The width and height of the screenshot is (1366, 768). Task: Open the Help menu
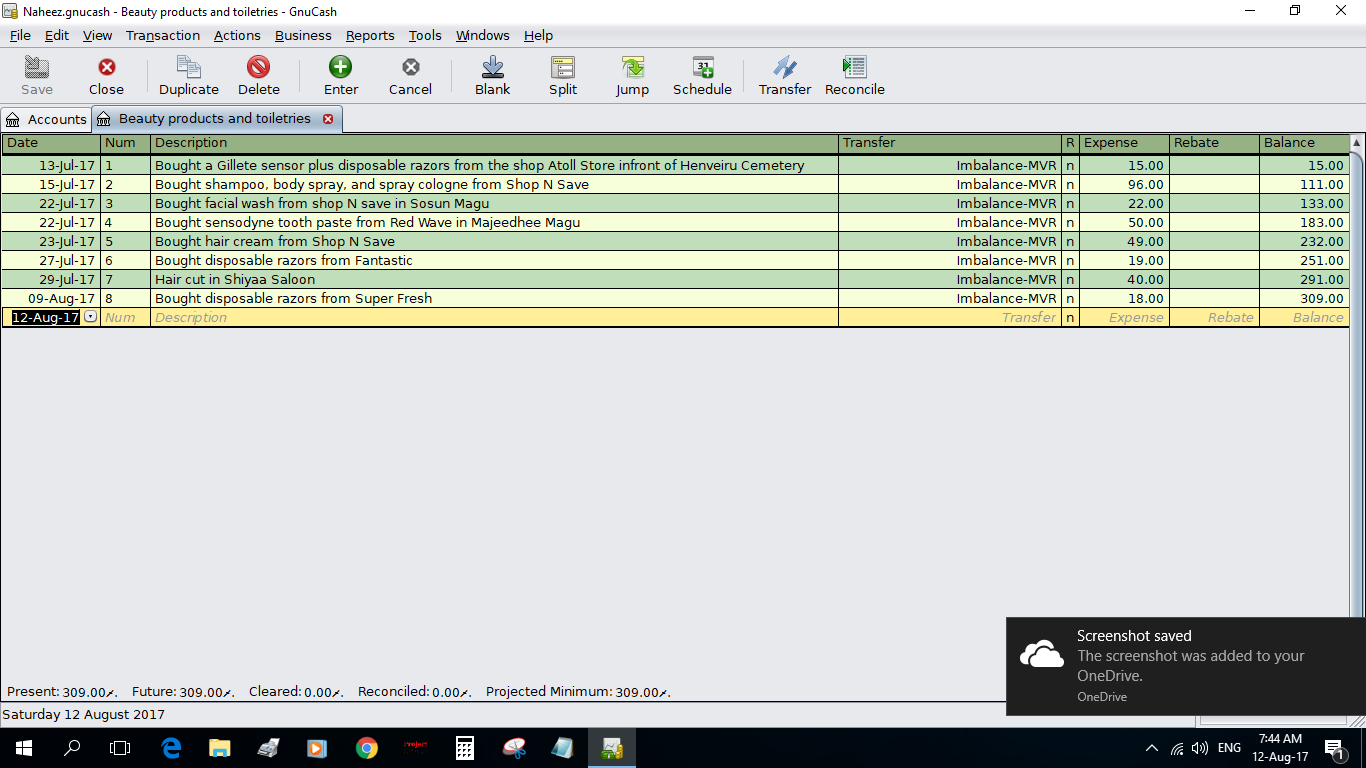[538, 35]
